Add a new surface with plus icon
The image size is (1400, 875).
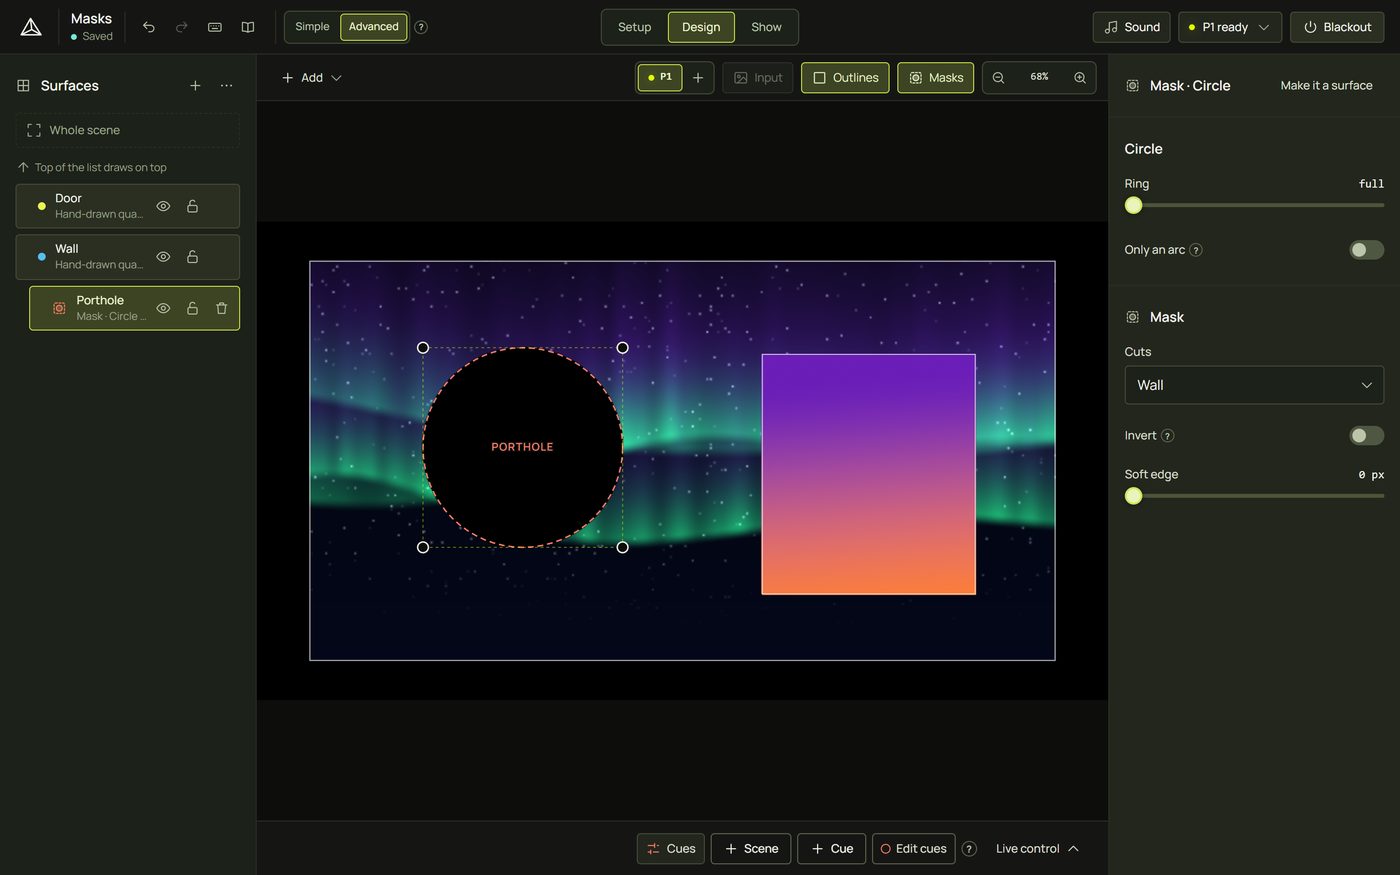[x=195, y=86]
